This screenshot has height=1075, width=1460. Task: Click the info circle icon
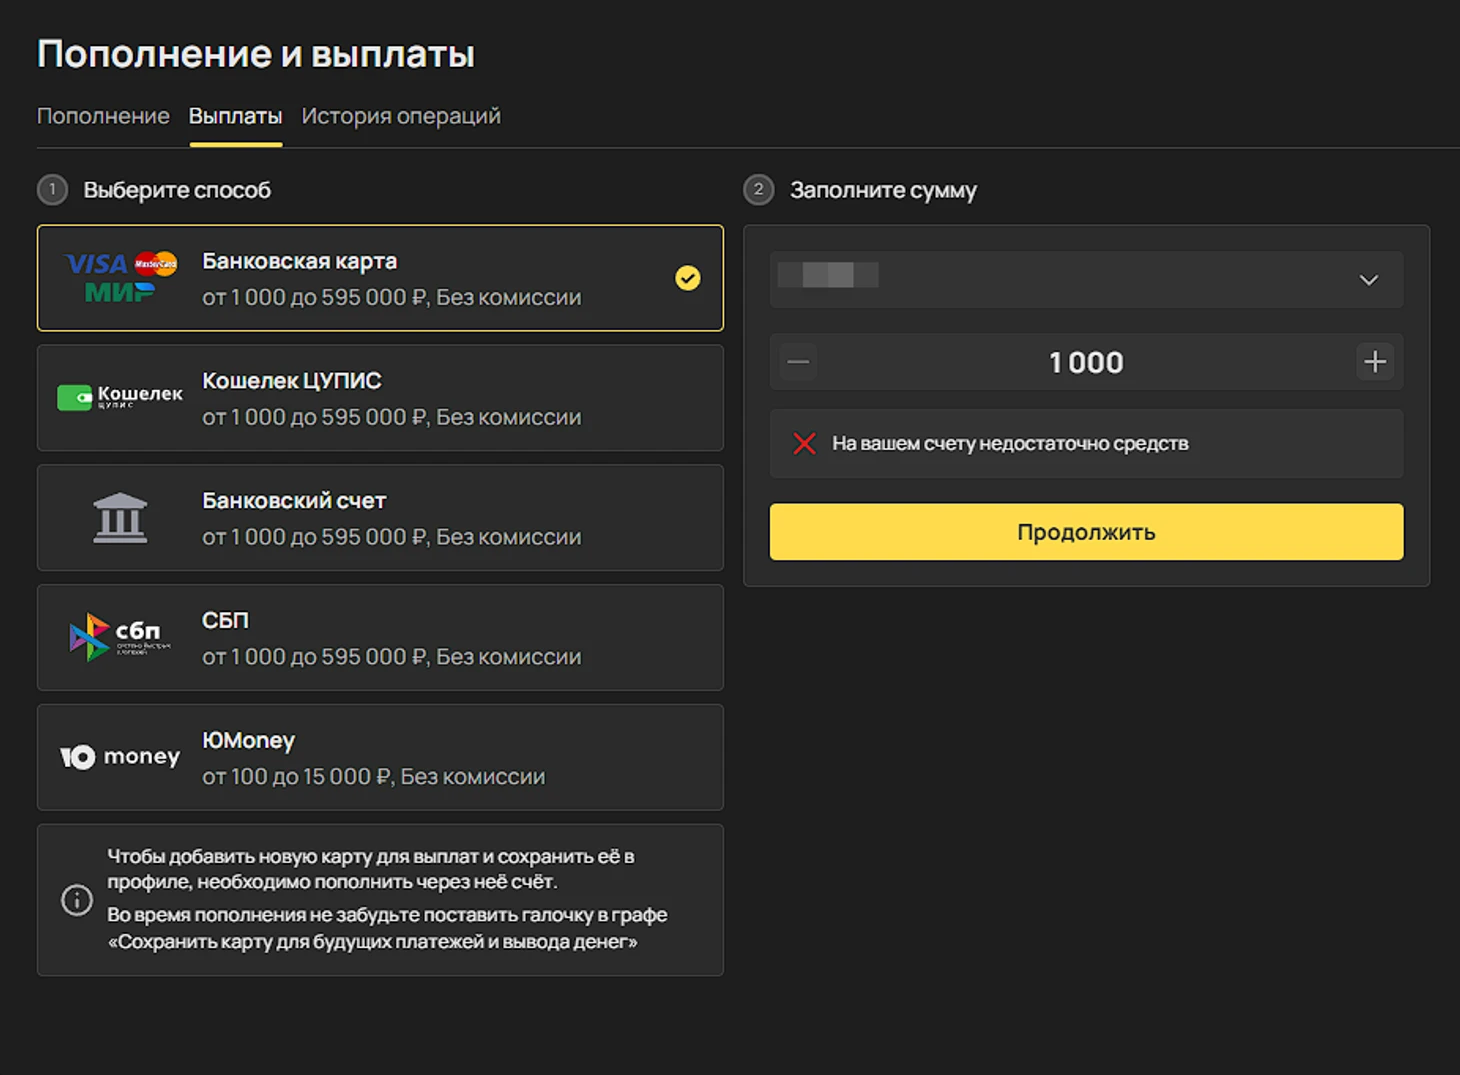point(77,900)
